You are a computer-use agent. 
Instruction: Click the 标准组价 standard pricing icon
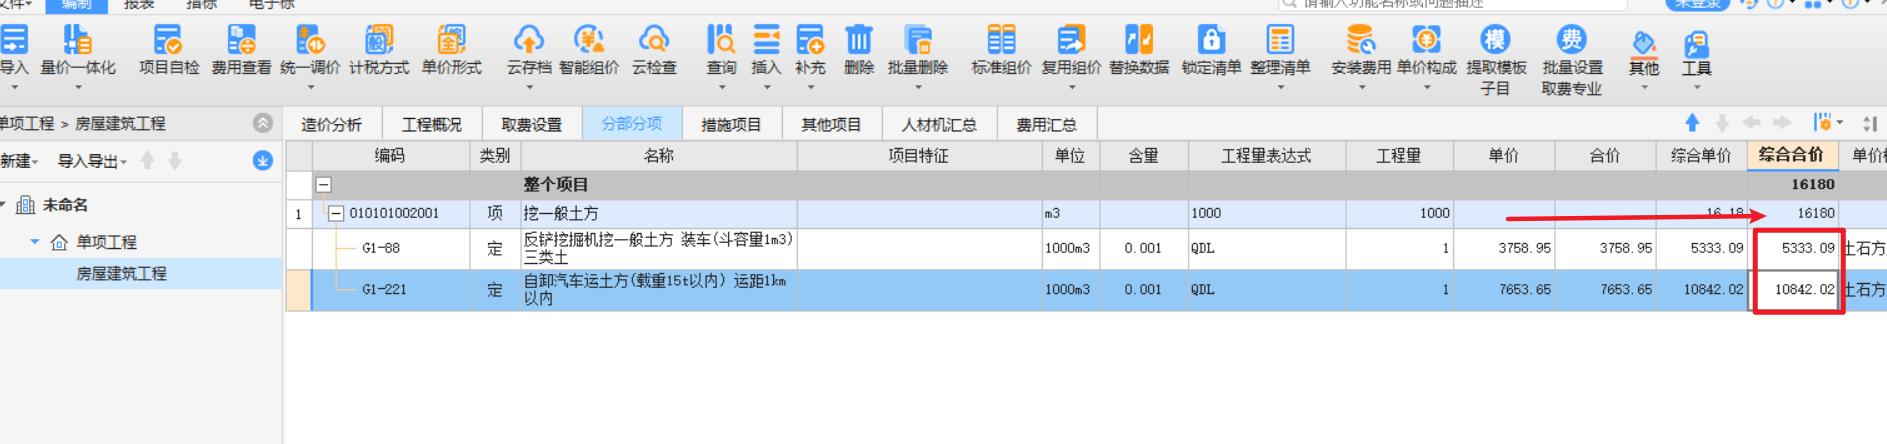[x=1001, y=40]
